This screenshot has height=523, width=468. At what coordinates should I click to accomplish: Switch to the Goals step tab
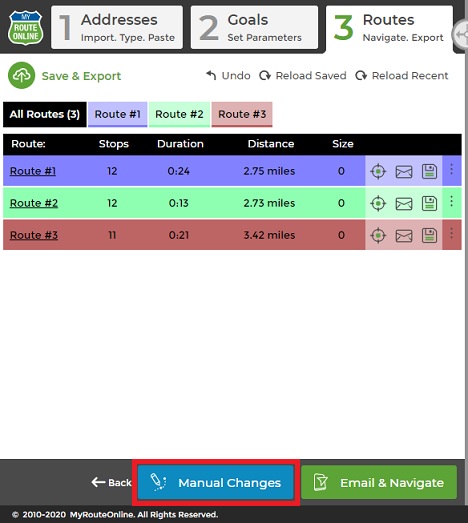(254, 28)
